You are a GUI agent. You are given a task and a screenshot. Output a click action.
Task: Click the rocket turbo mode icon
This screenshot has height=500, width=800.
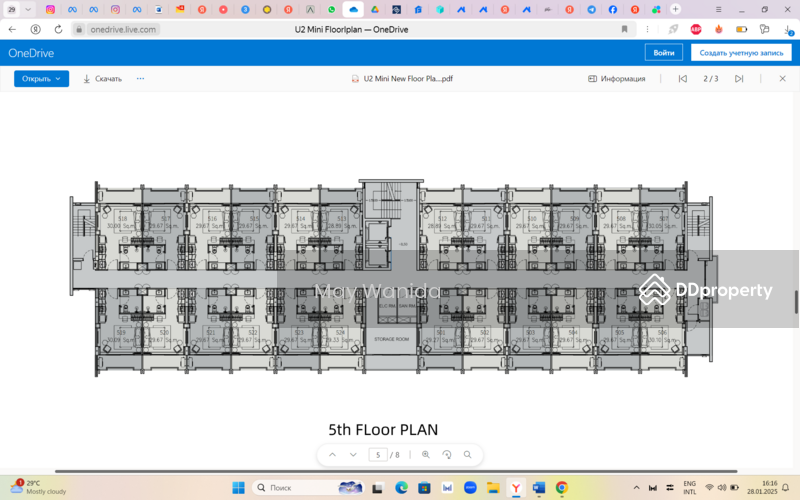click(673, 30)
